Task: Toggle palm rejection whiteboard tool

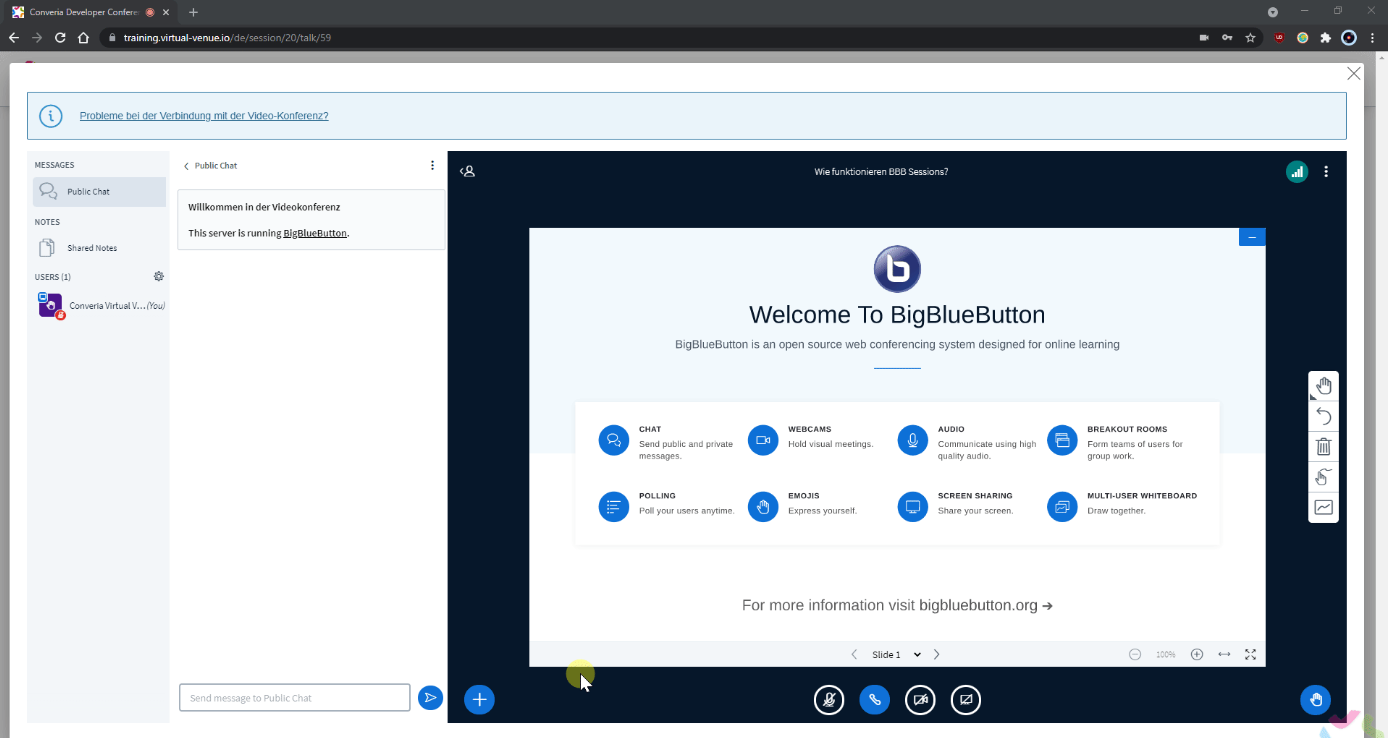Action: click(1323, 477)
